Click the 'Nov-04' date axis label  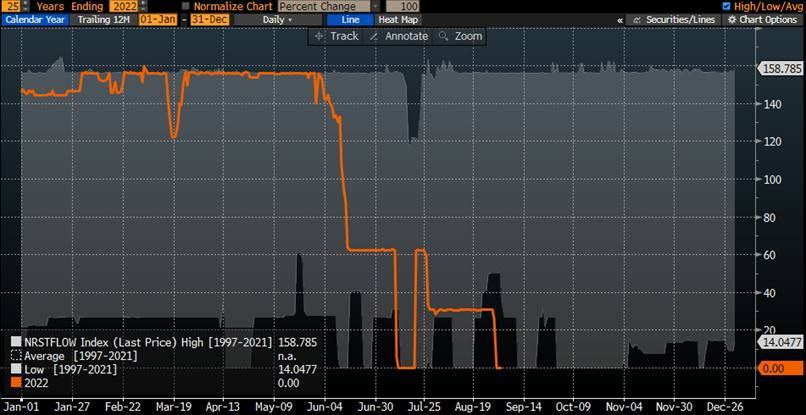coord(623,406)
